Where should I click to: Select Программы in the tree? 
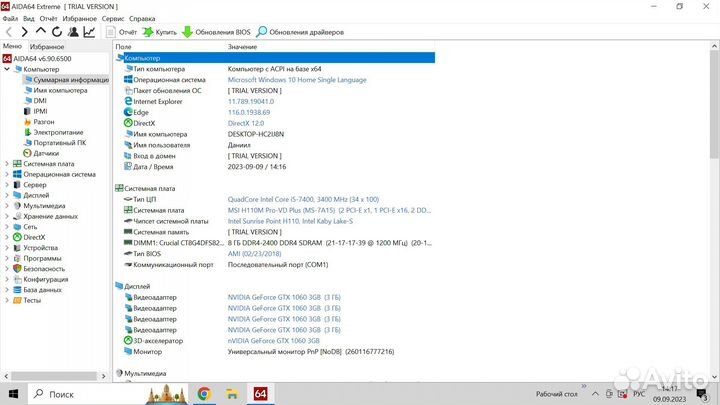pos(42,259)
